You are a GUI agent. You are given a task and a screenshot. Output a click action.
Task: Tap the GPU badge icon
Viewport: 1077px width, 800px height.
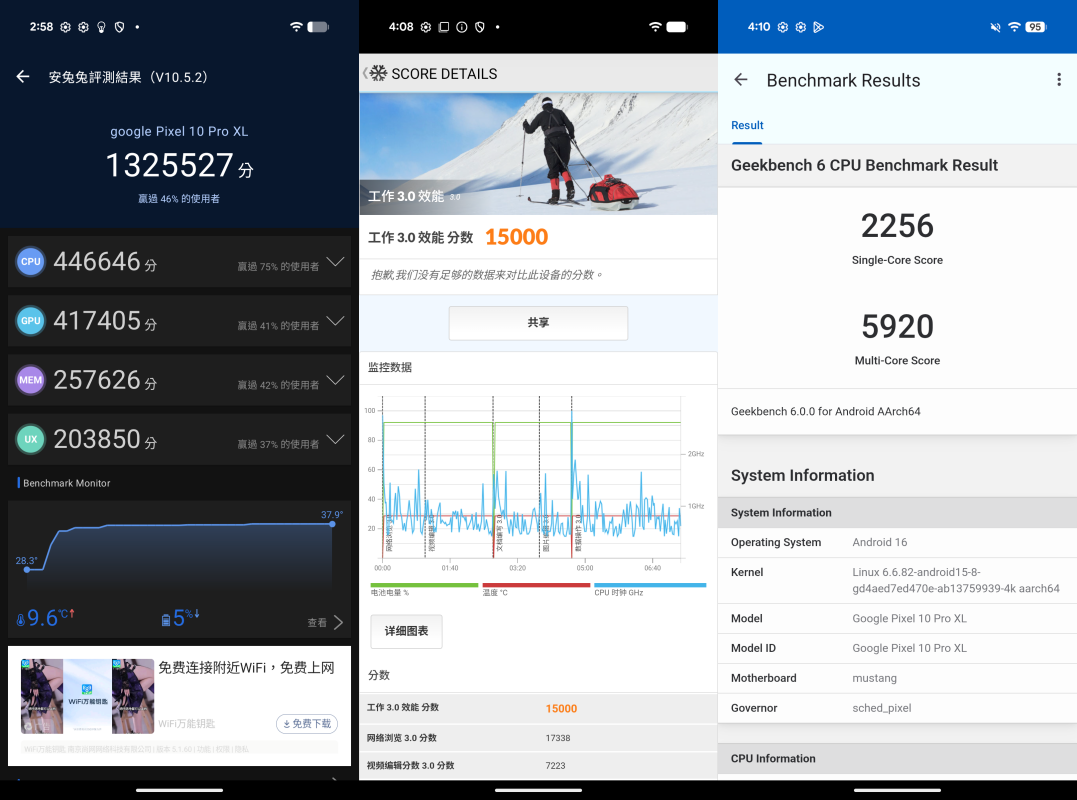tap(30, 321)
